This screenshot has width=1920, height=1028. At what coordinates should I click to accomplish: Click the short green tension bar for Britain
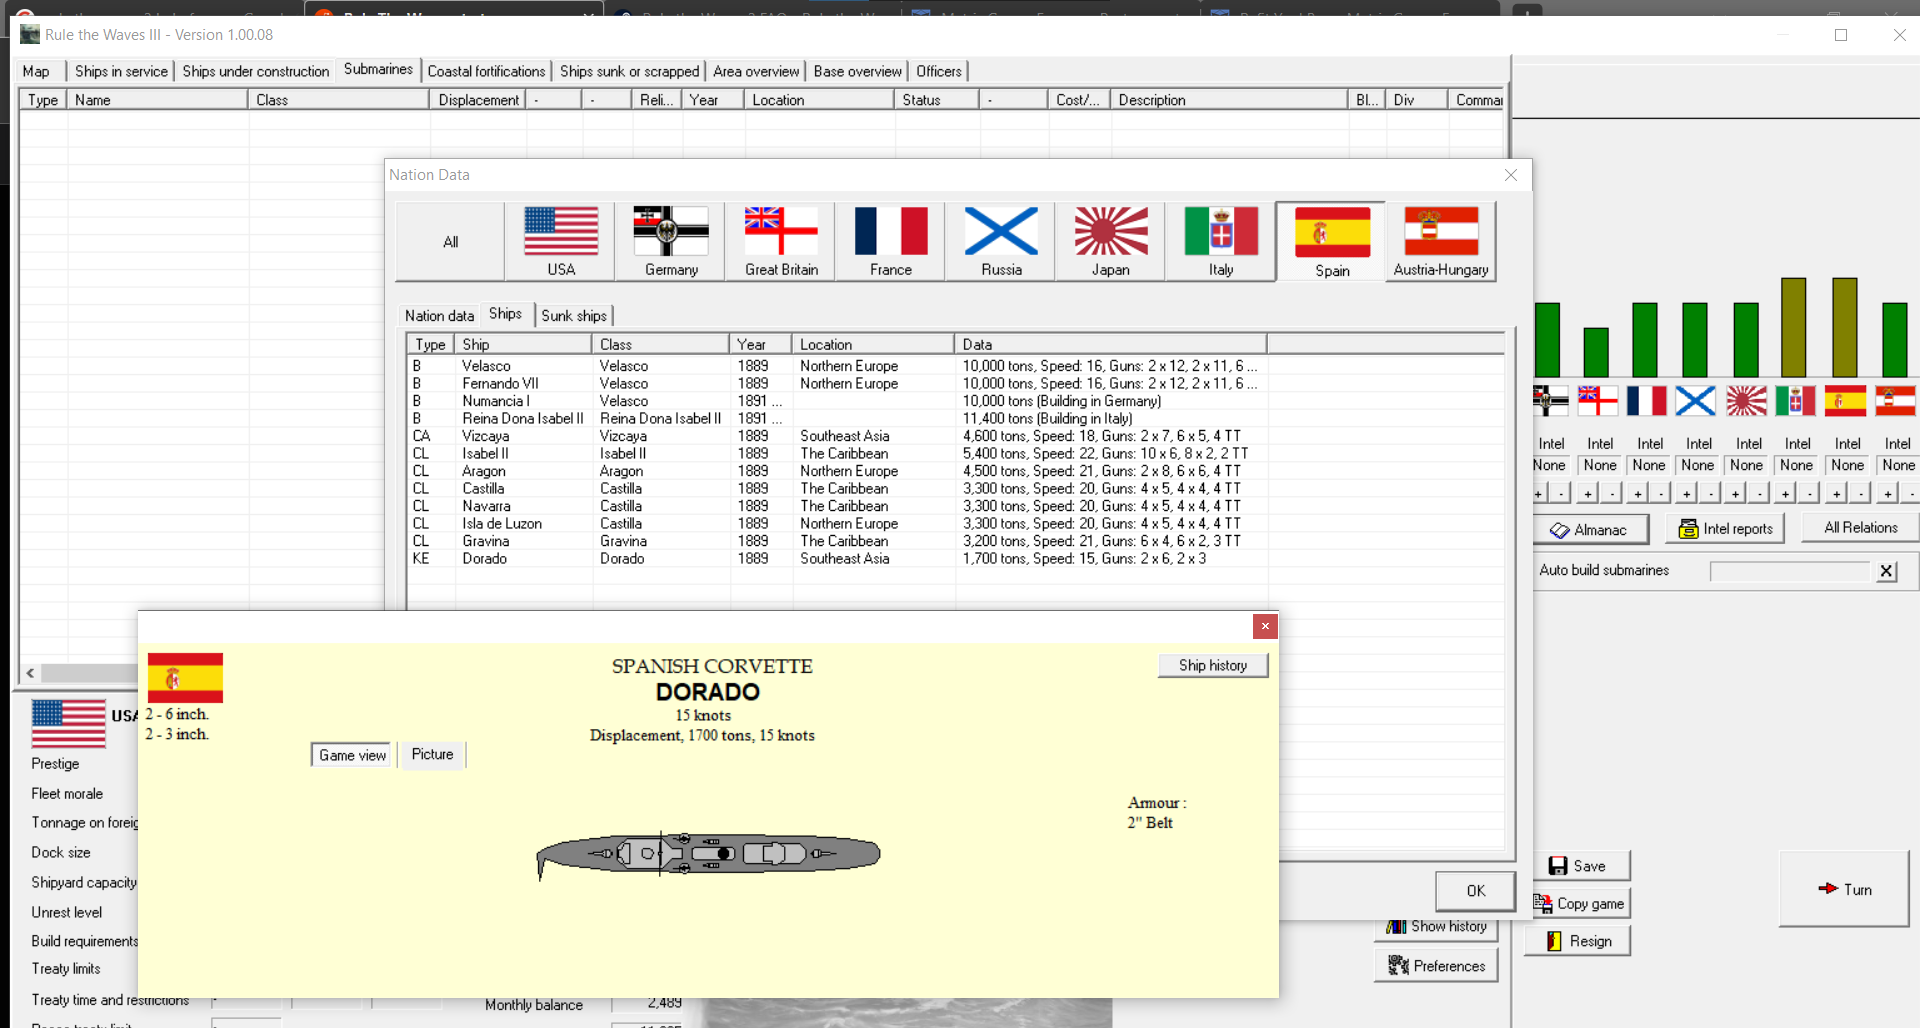click(x=1596, y=352)
